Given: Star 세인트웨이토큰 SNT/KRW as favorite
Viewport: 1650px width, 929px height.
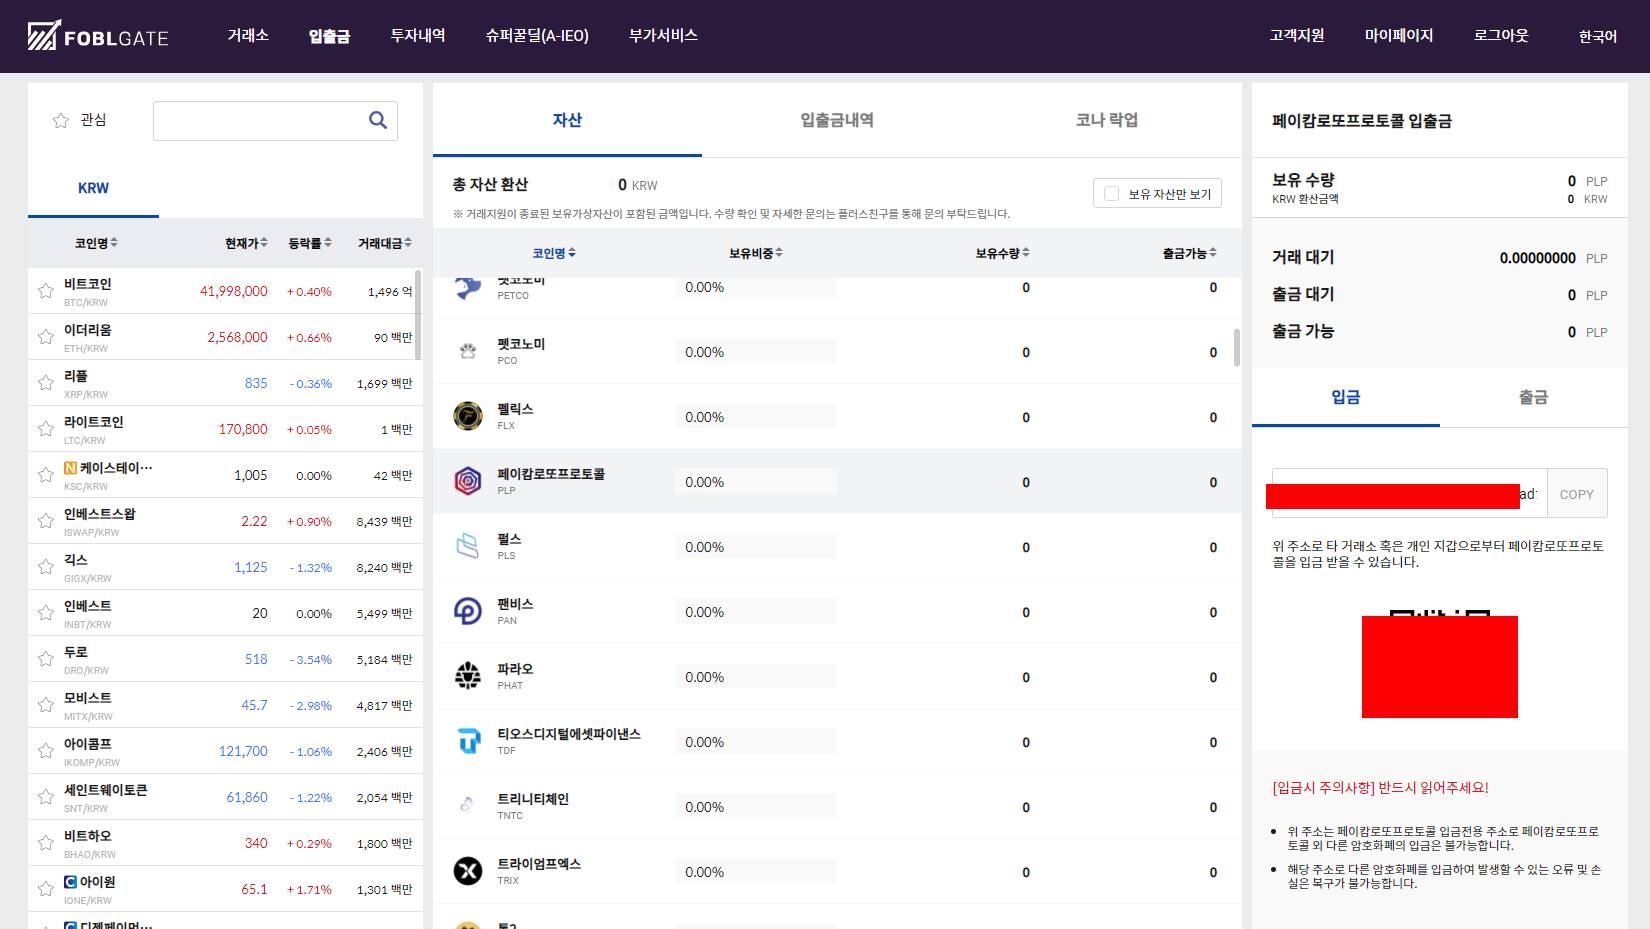Looking at the screenshot, I should coord(45,797).
